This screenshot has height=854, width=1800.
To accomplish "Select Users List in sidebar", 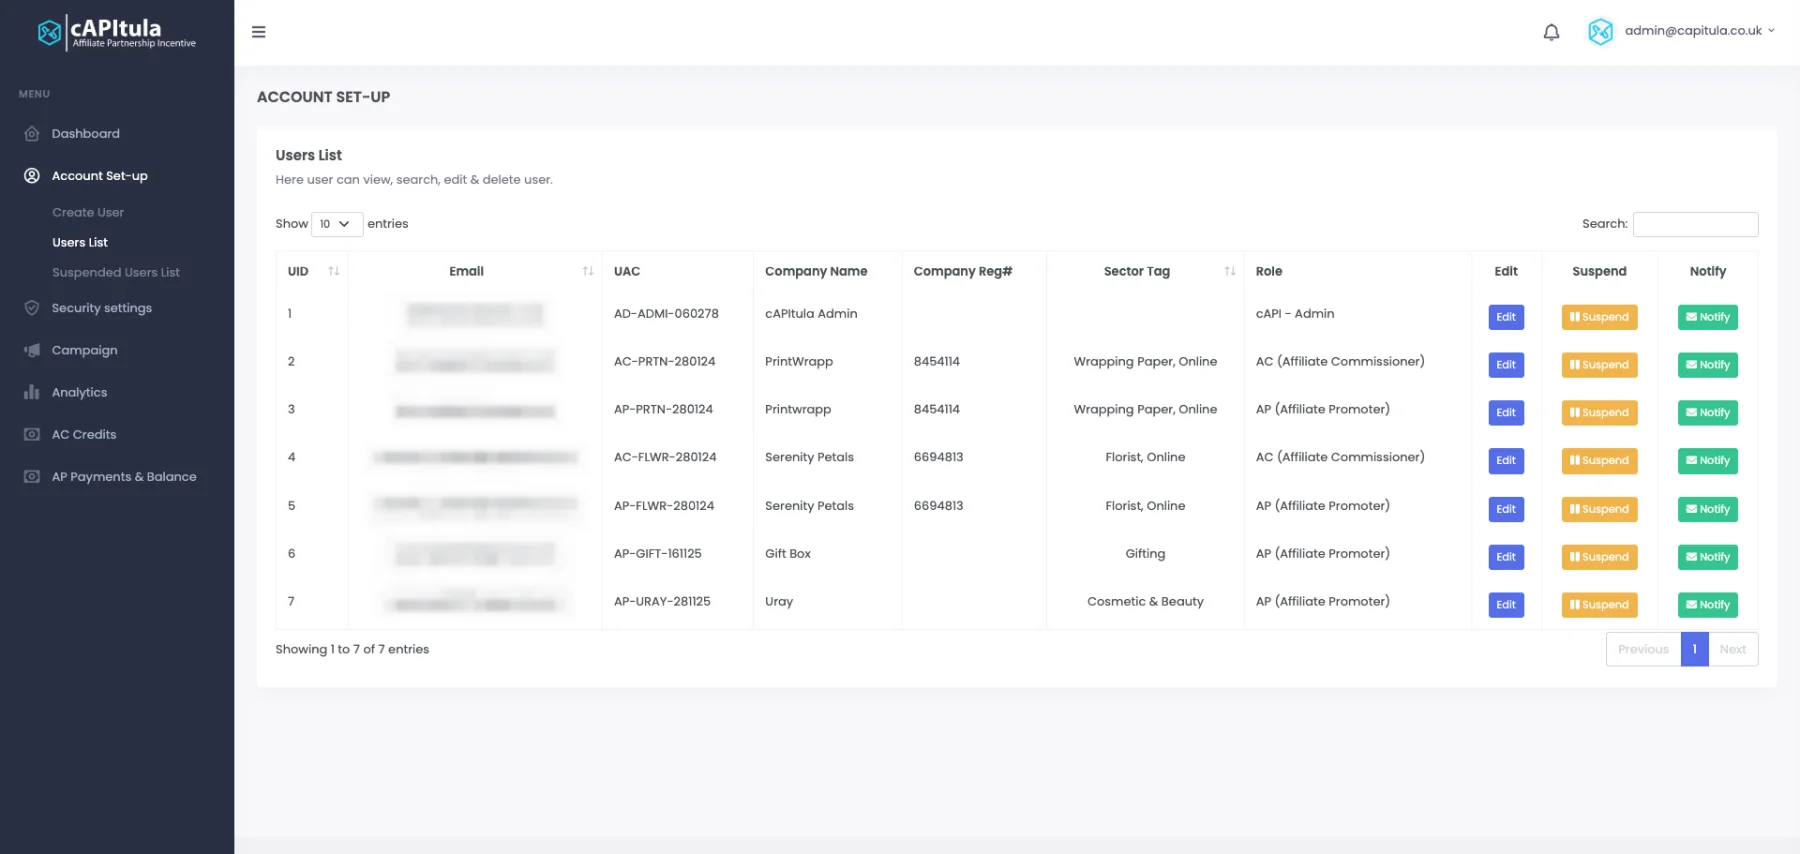I will [80, 242].
